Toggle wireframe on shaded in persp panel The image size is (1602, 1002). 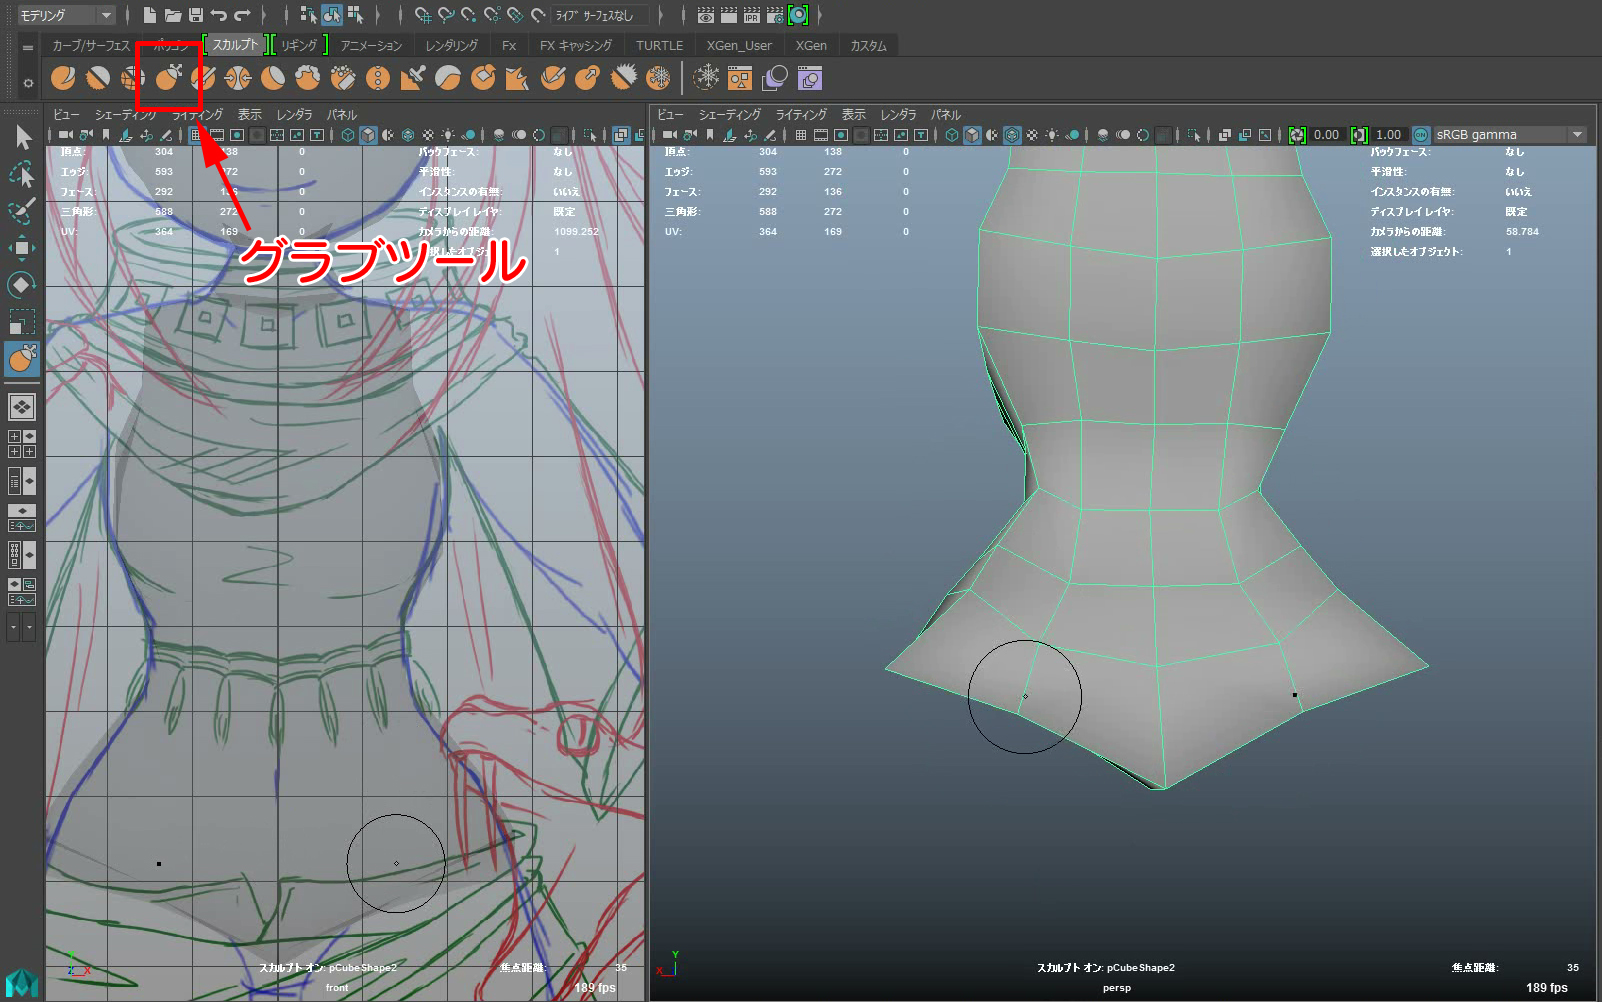click(1012, 135)
